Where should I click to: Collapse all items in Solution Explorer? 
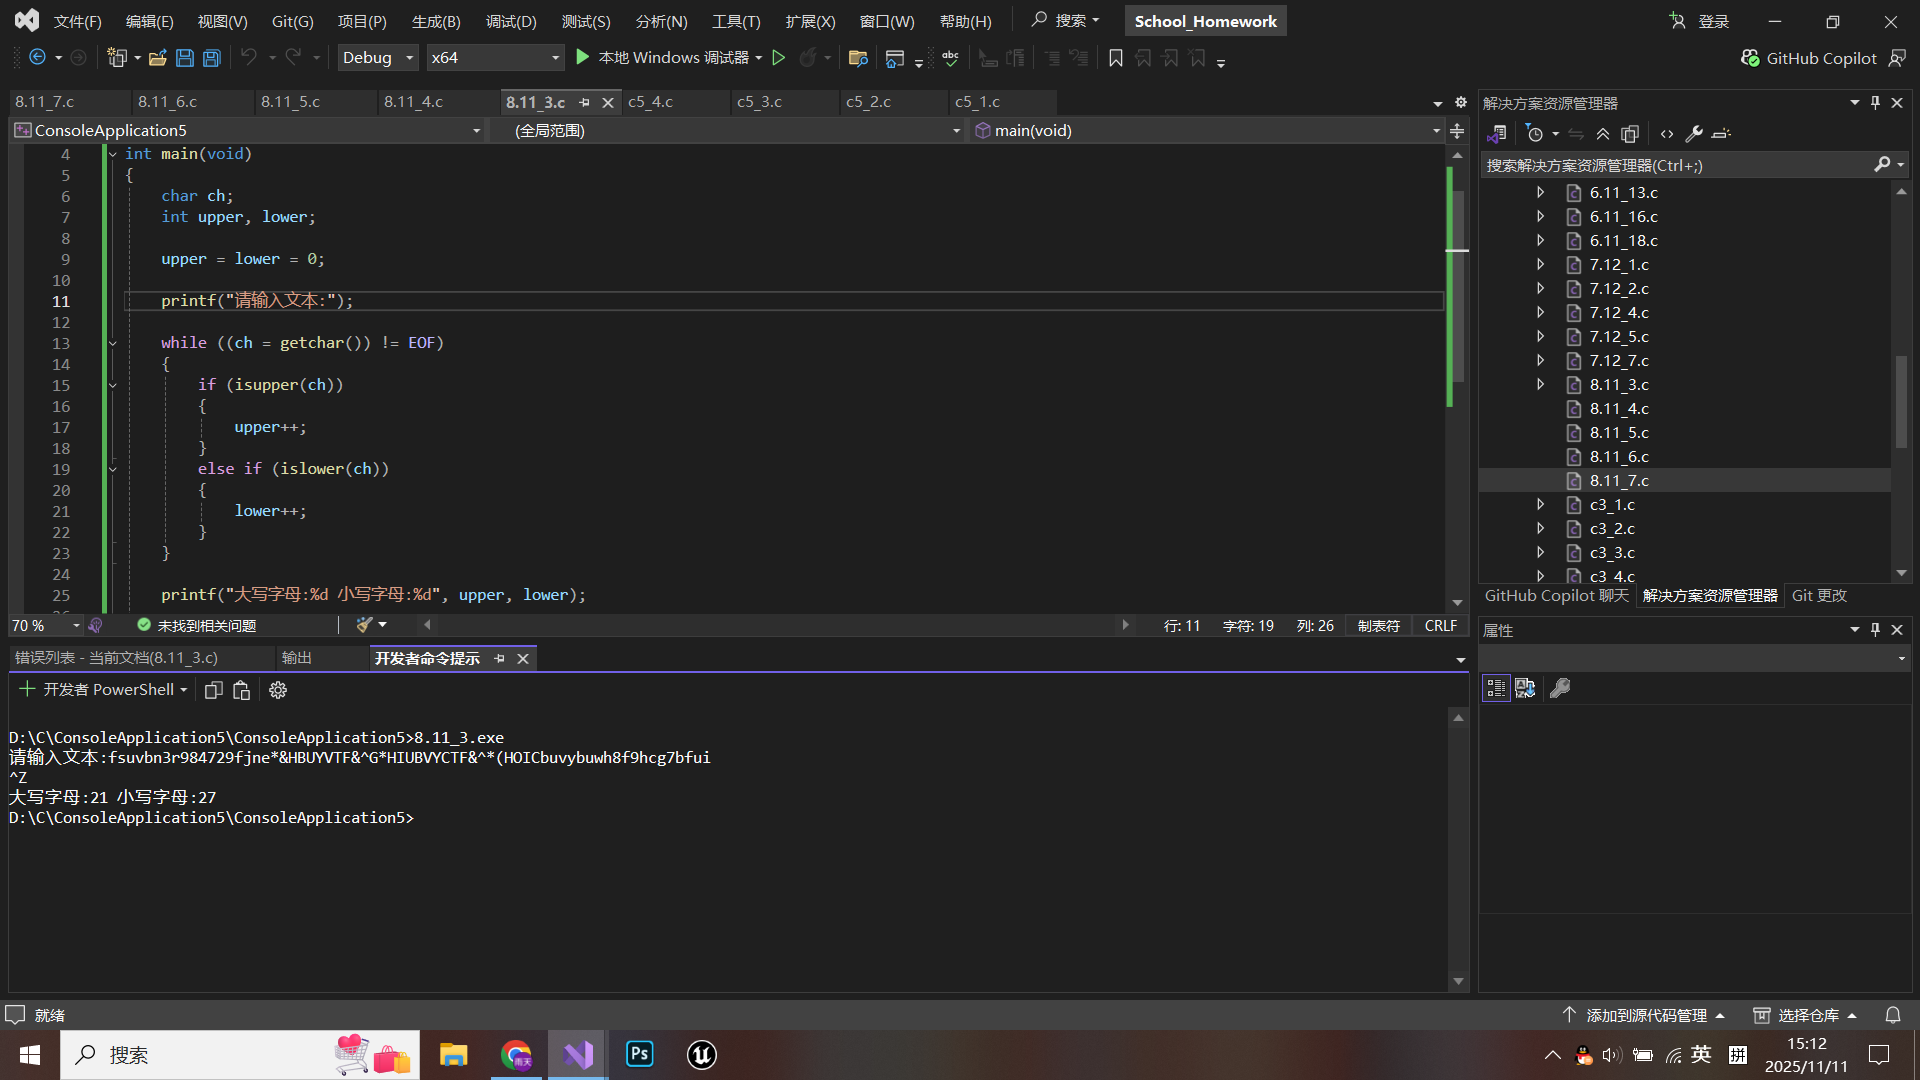click(x=1603, y=134)
